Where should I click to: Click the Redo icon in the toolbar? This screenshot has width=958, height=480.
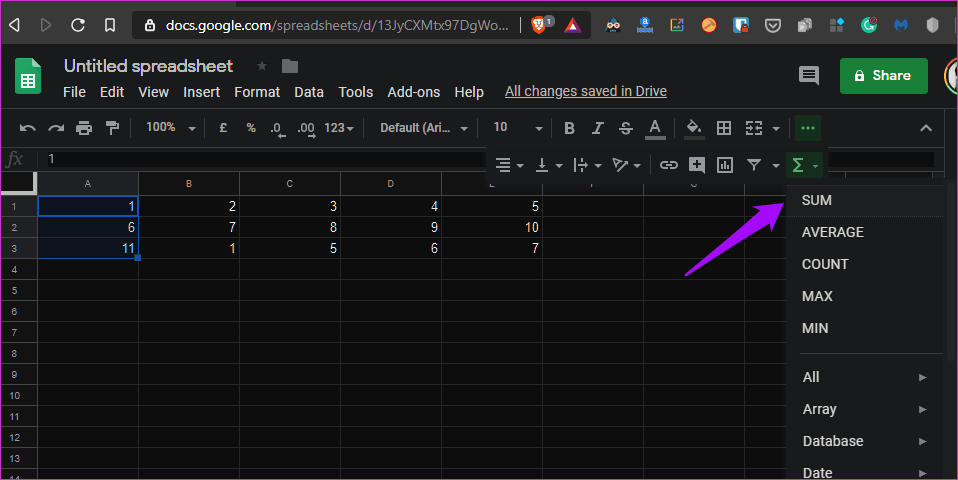(x=56, y=128)
